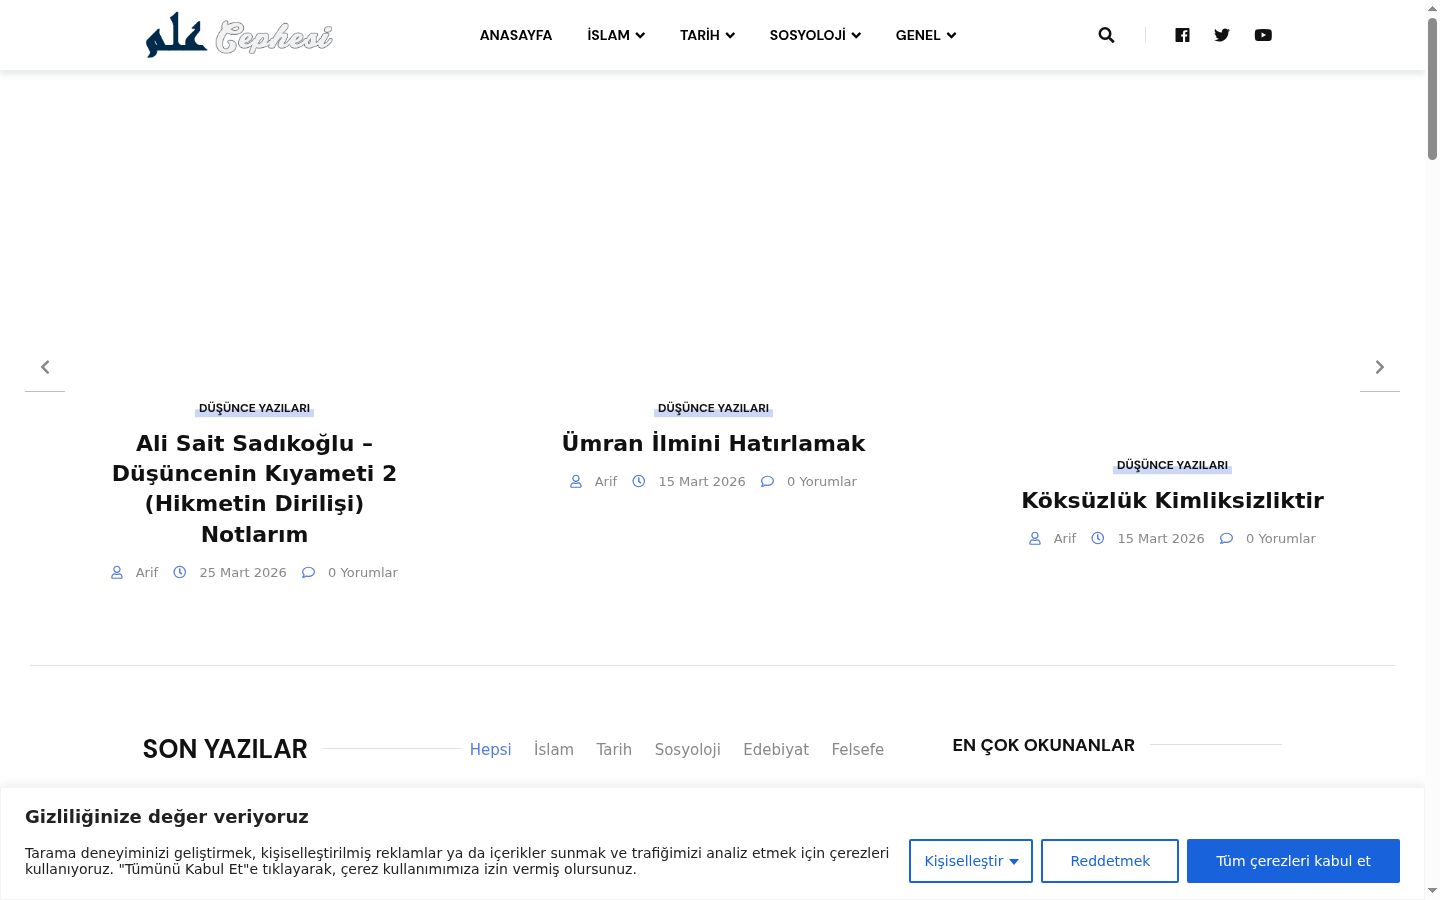Click scrollbar down arrow at bottom
This screenshot has width=1440, height=900.
(1432, 890)
